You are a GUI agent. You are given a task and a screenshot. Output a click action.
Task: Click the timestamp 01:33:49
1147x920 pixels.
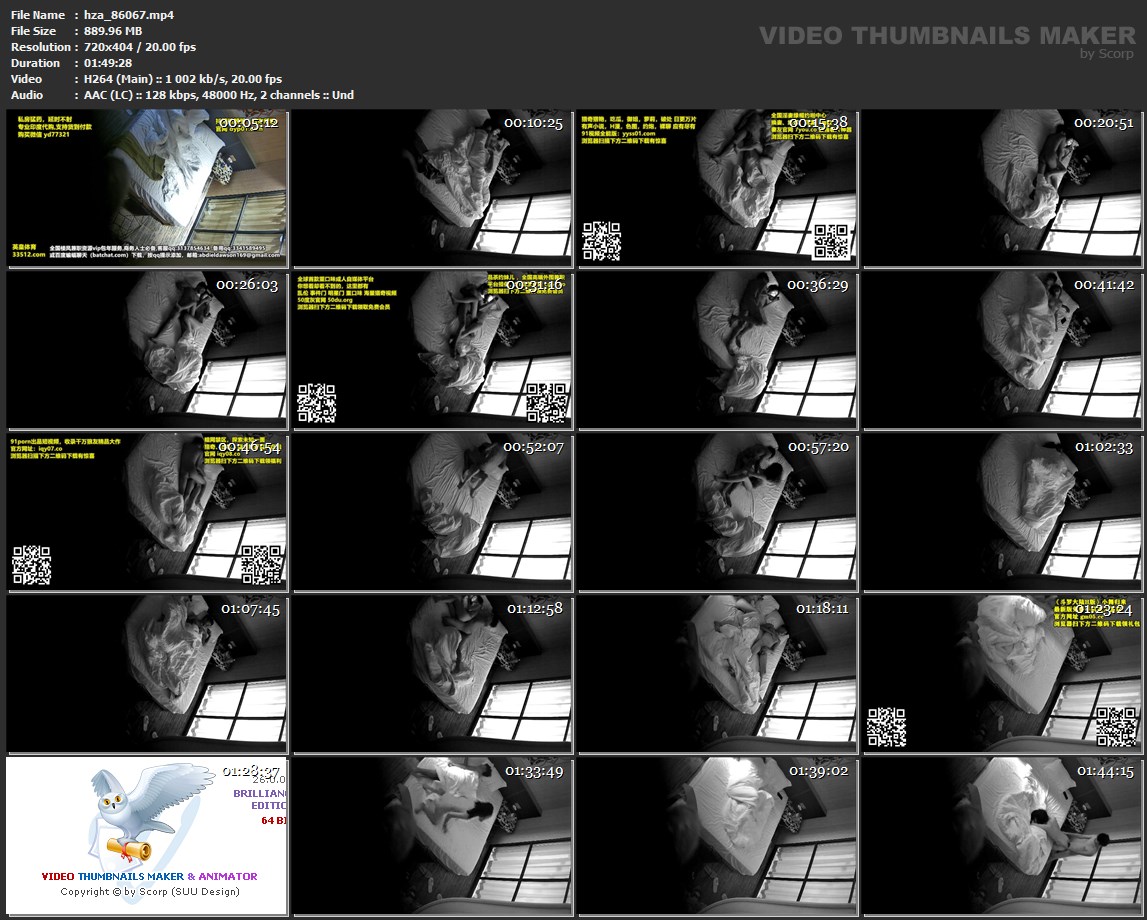point(534,771)
